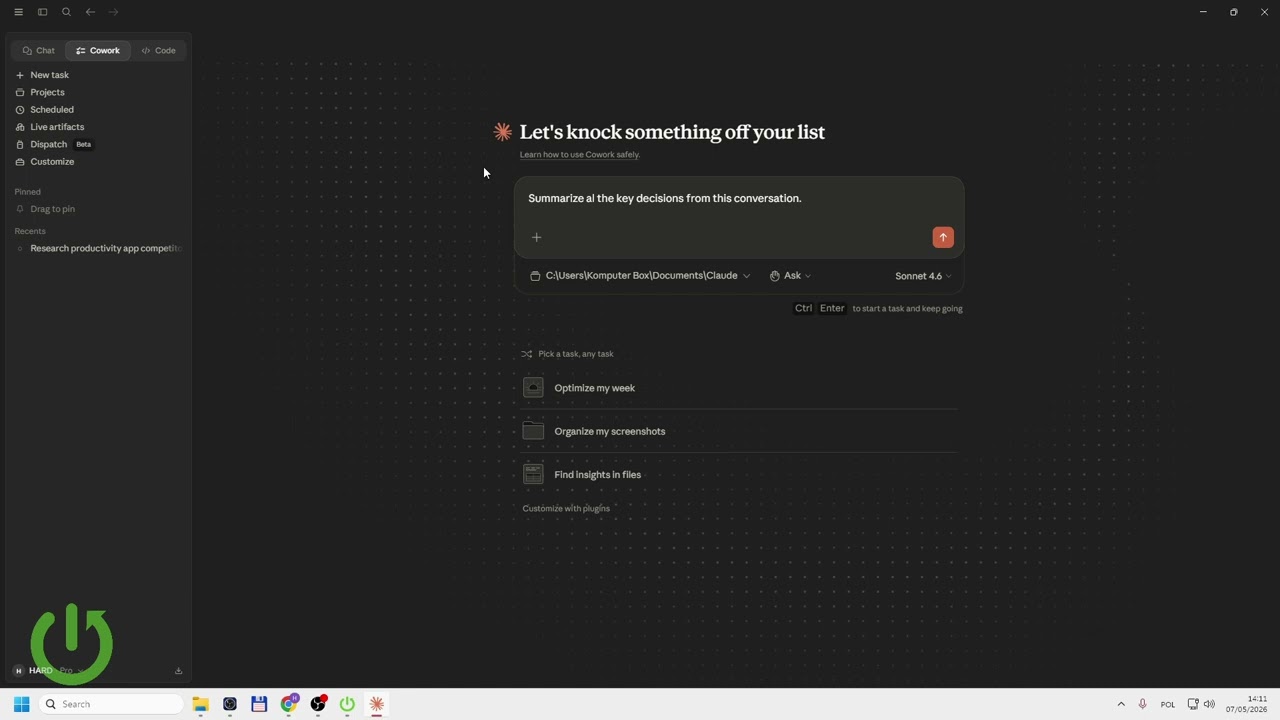This screenshot has width=1280, height=720.
Task: Open the working folder path dropdown
Action: pos(640,276)
